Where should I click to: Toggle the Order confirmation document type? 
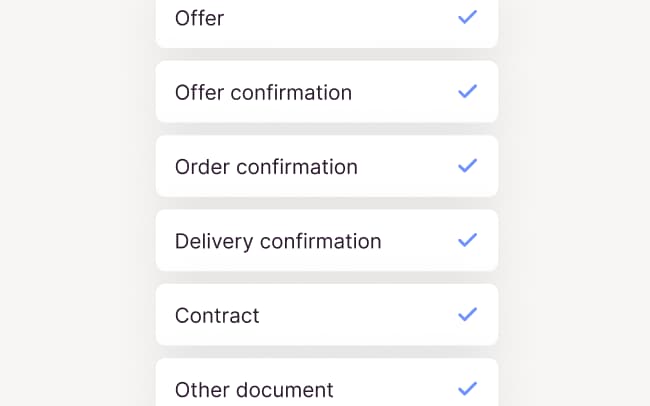coord(326,166)
